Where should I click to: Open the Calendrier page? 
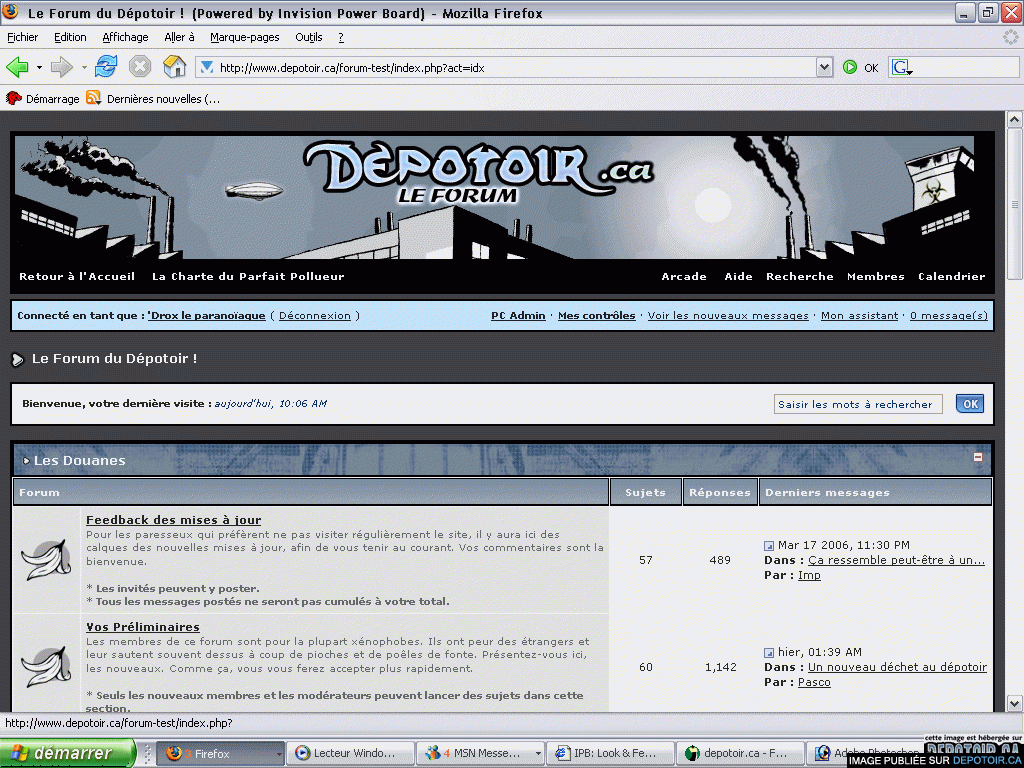pyautogui.click(x=952, y=276)
